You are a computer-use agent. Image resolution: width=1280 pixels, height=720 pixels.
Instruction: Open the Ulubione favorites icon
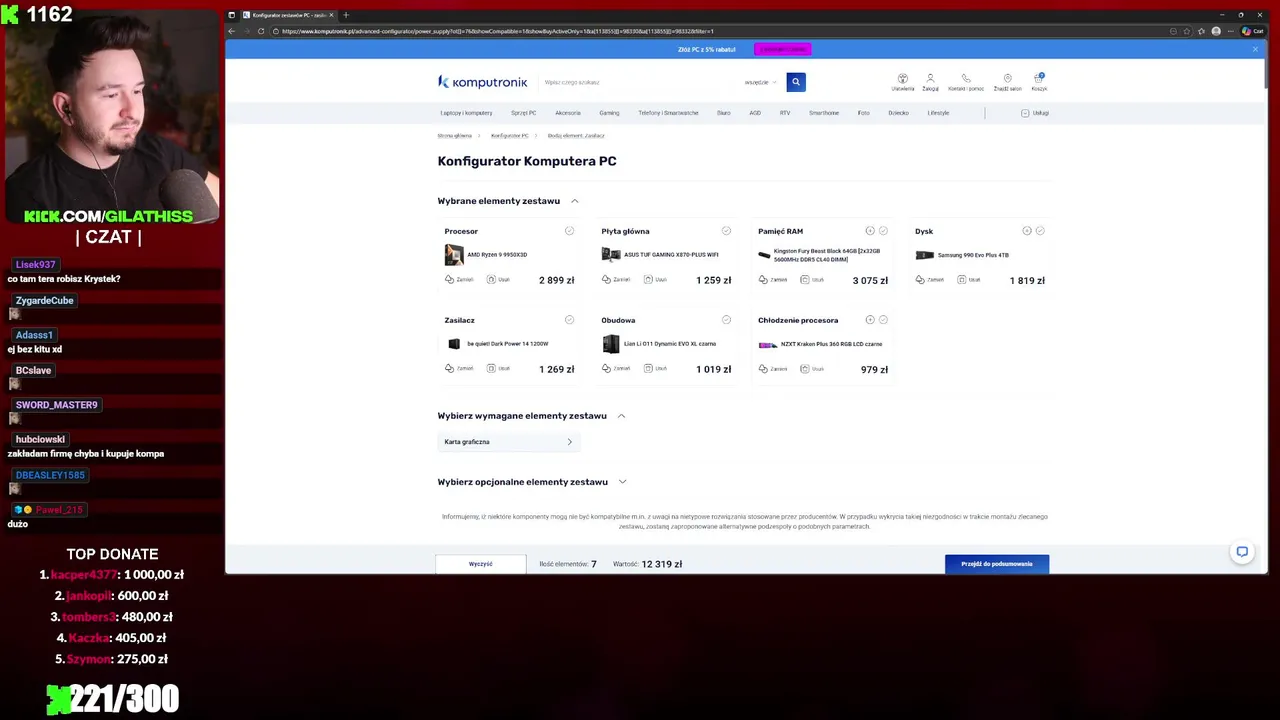903,82
